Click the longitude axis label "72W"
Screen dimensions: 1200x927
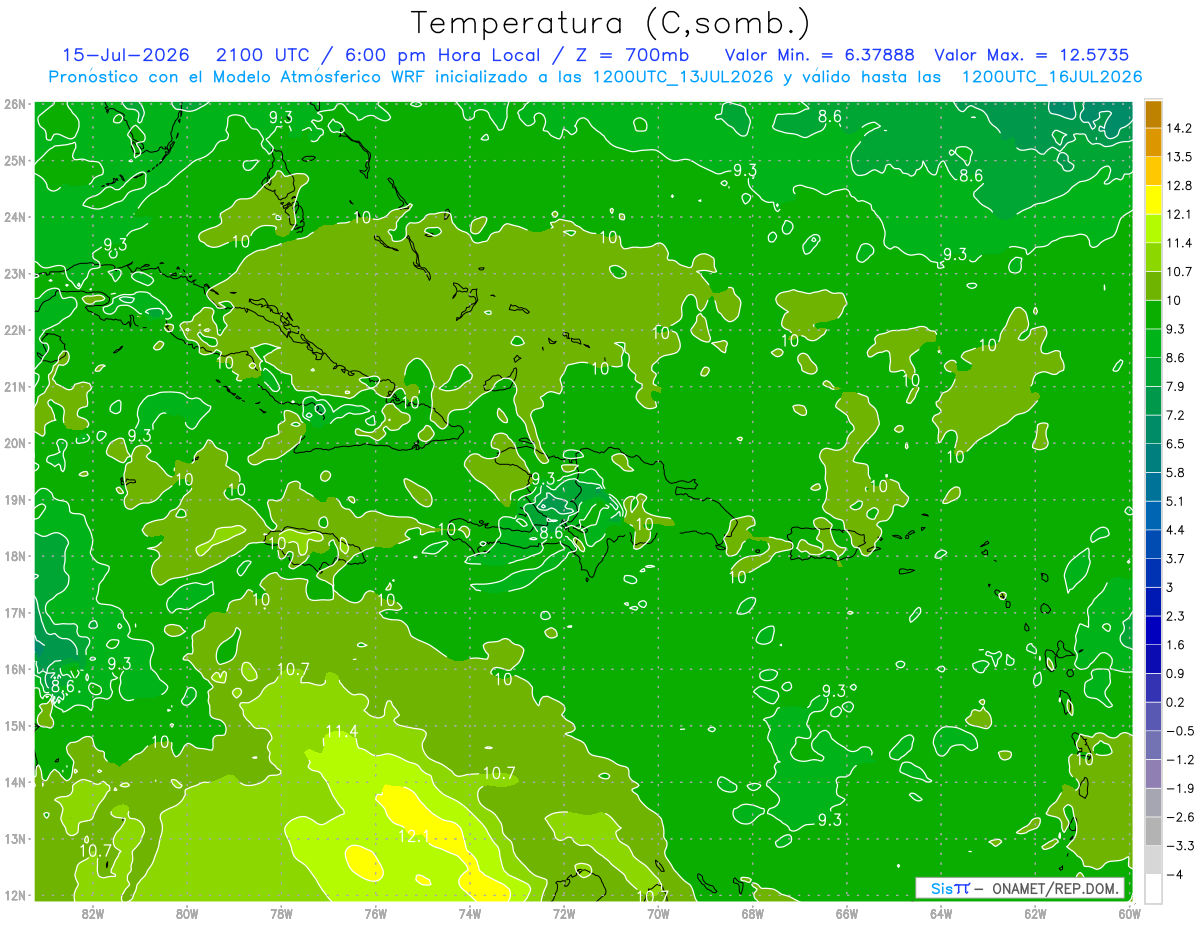pos(564,914)
